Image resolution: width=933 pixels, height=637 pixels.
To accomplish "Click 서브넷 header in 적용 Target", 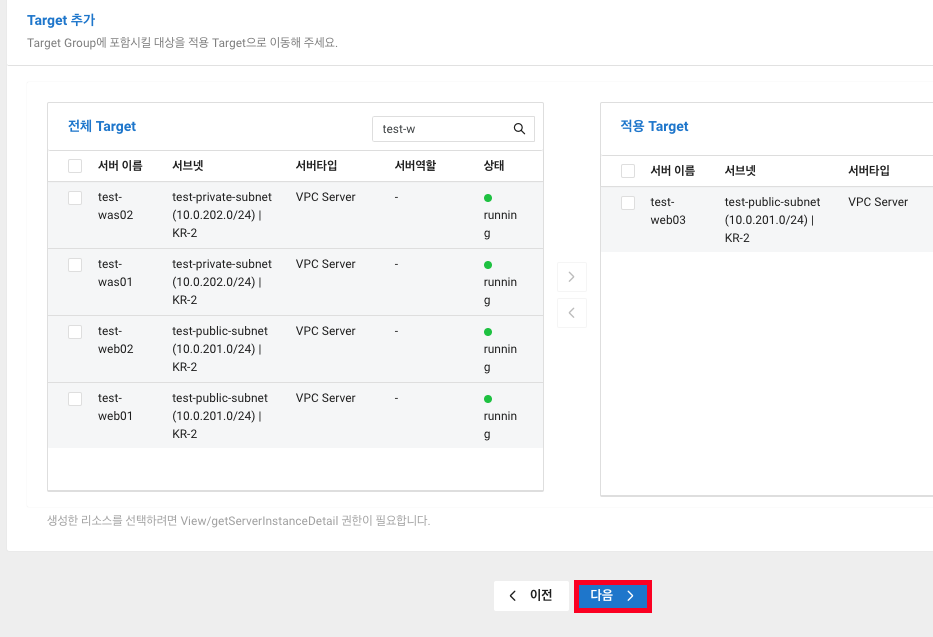I will [740, 171].
